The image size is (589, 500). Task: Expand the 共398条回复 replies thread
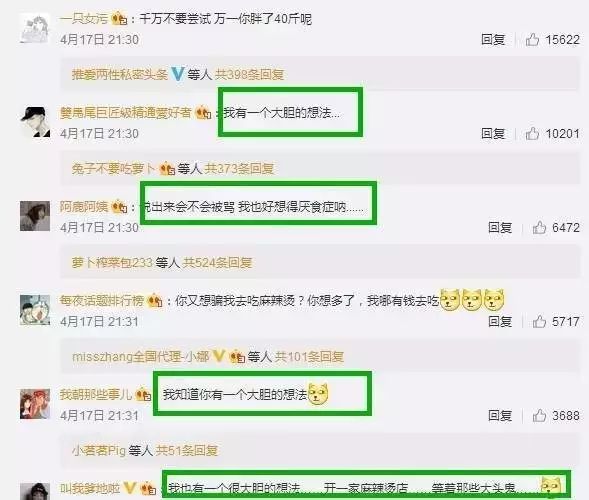tap(249, 74)
